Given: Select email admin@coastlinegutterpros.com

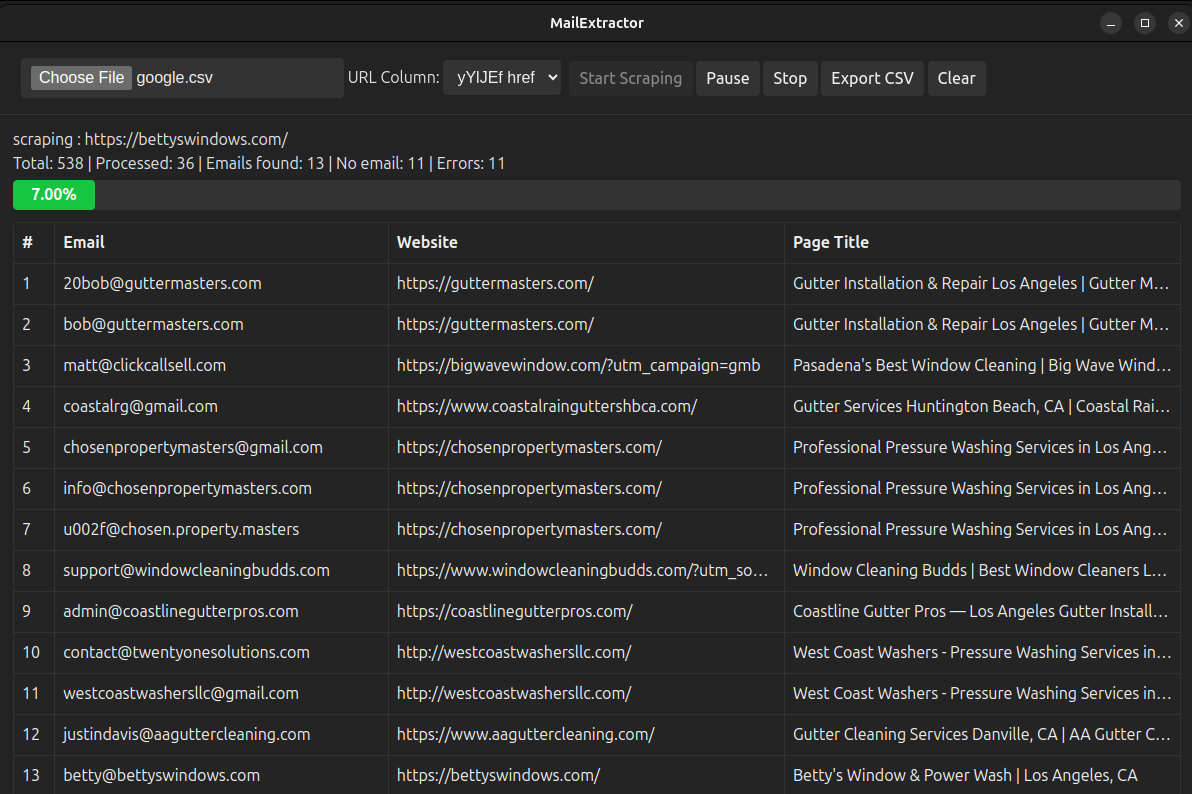Looking at the screenshot, I should [181, 612].
